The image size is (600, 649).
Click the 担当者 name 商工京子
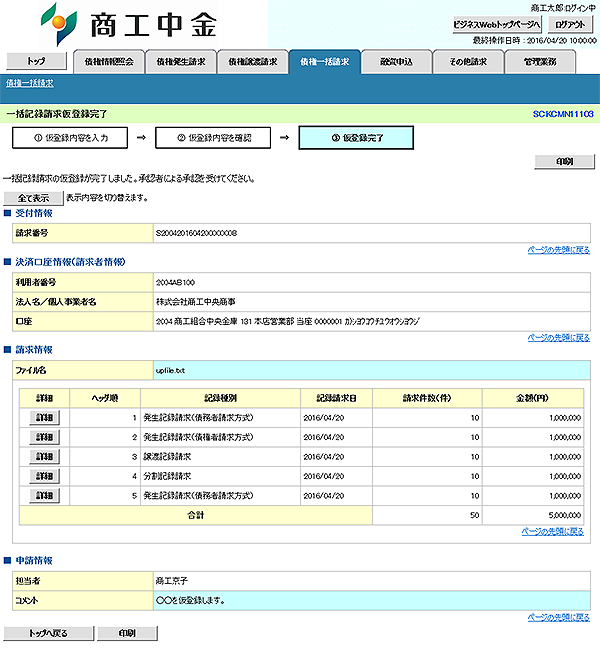coord(171,581)
